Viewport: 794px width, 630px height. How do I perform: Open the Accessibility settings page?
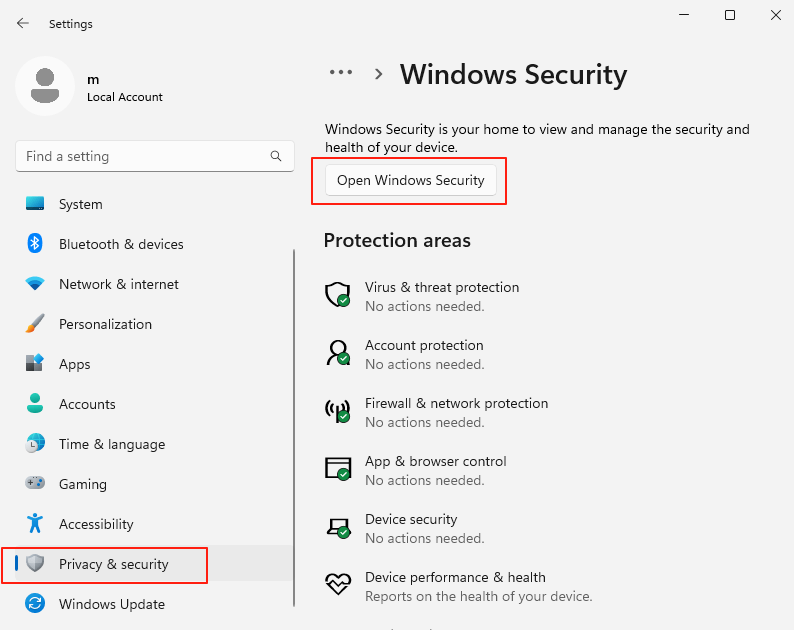[95, 524]
